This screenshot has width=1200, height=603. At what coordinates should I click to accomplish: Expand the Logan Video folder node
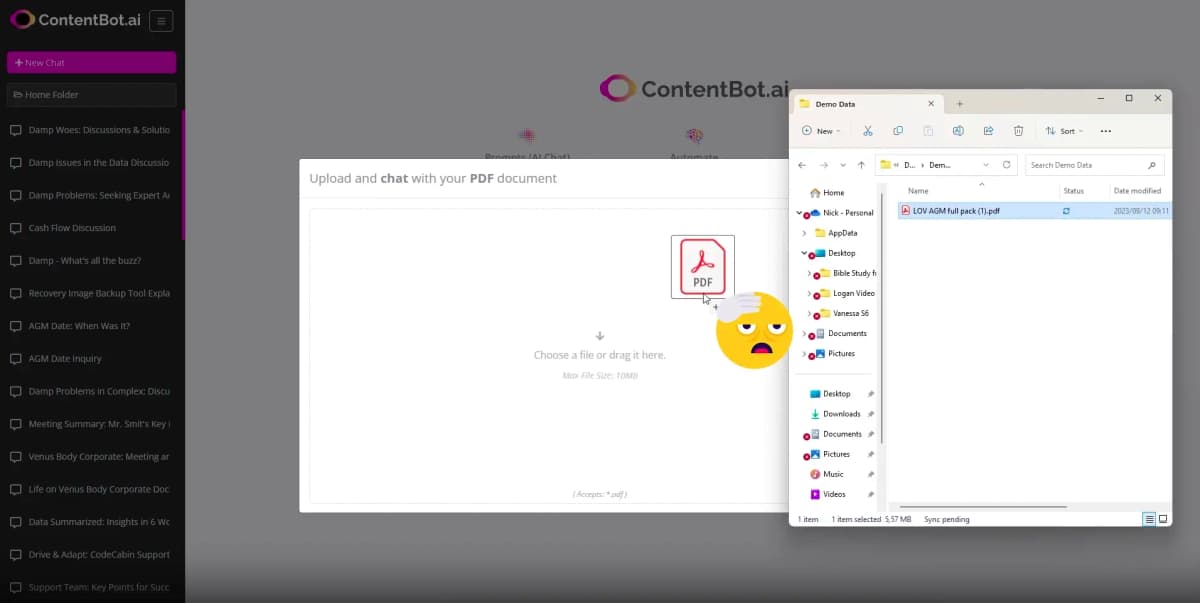coord(809,293)
